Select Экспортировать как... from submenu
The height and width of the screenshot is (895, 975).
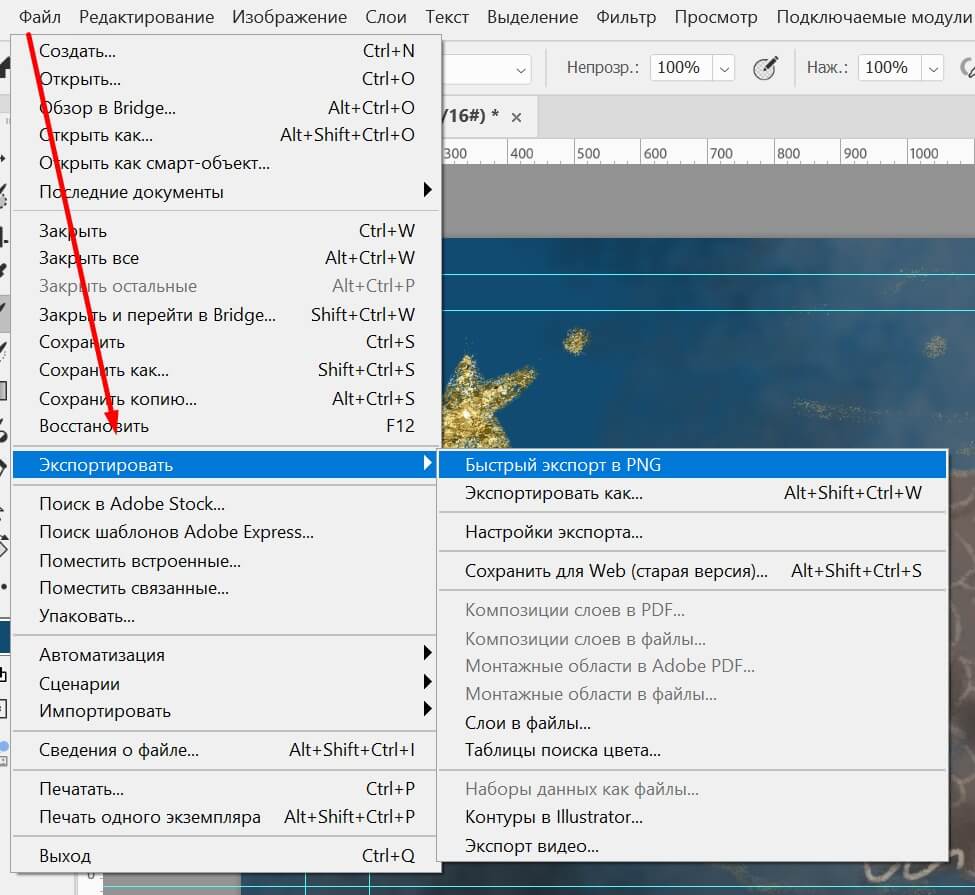click(553, 493)
